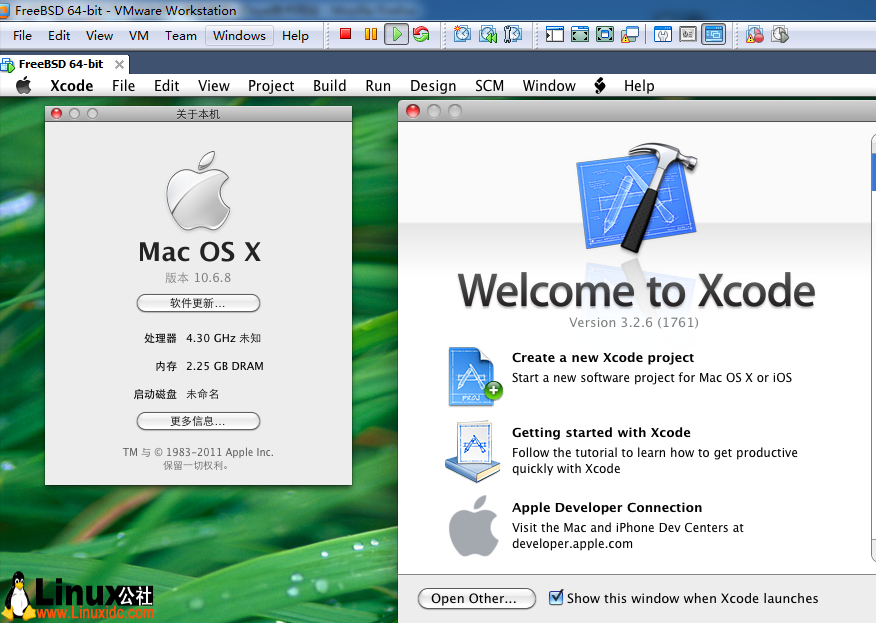Open the Getting started with Xcode tutorial icon

click(x=473, y=451)
